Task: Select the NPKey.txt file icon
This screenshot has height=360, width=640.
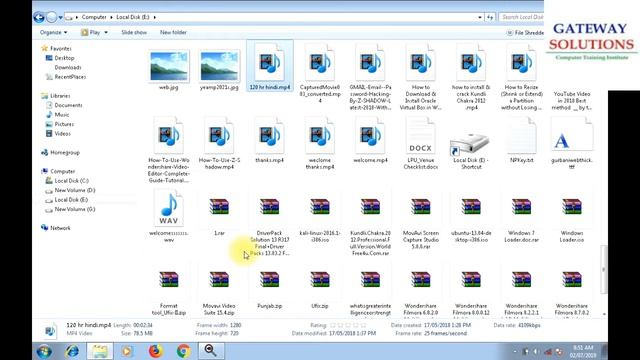Action: click(522, 136)
